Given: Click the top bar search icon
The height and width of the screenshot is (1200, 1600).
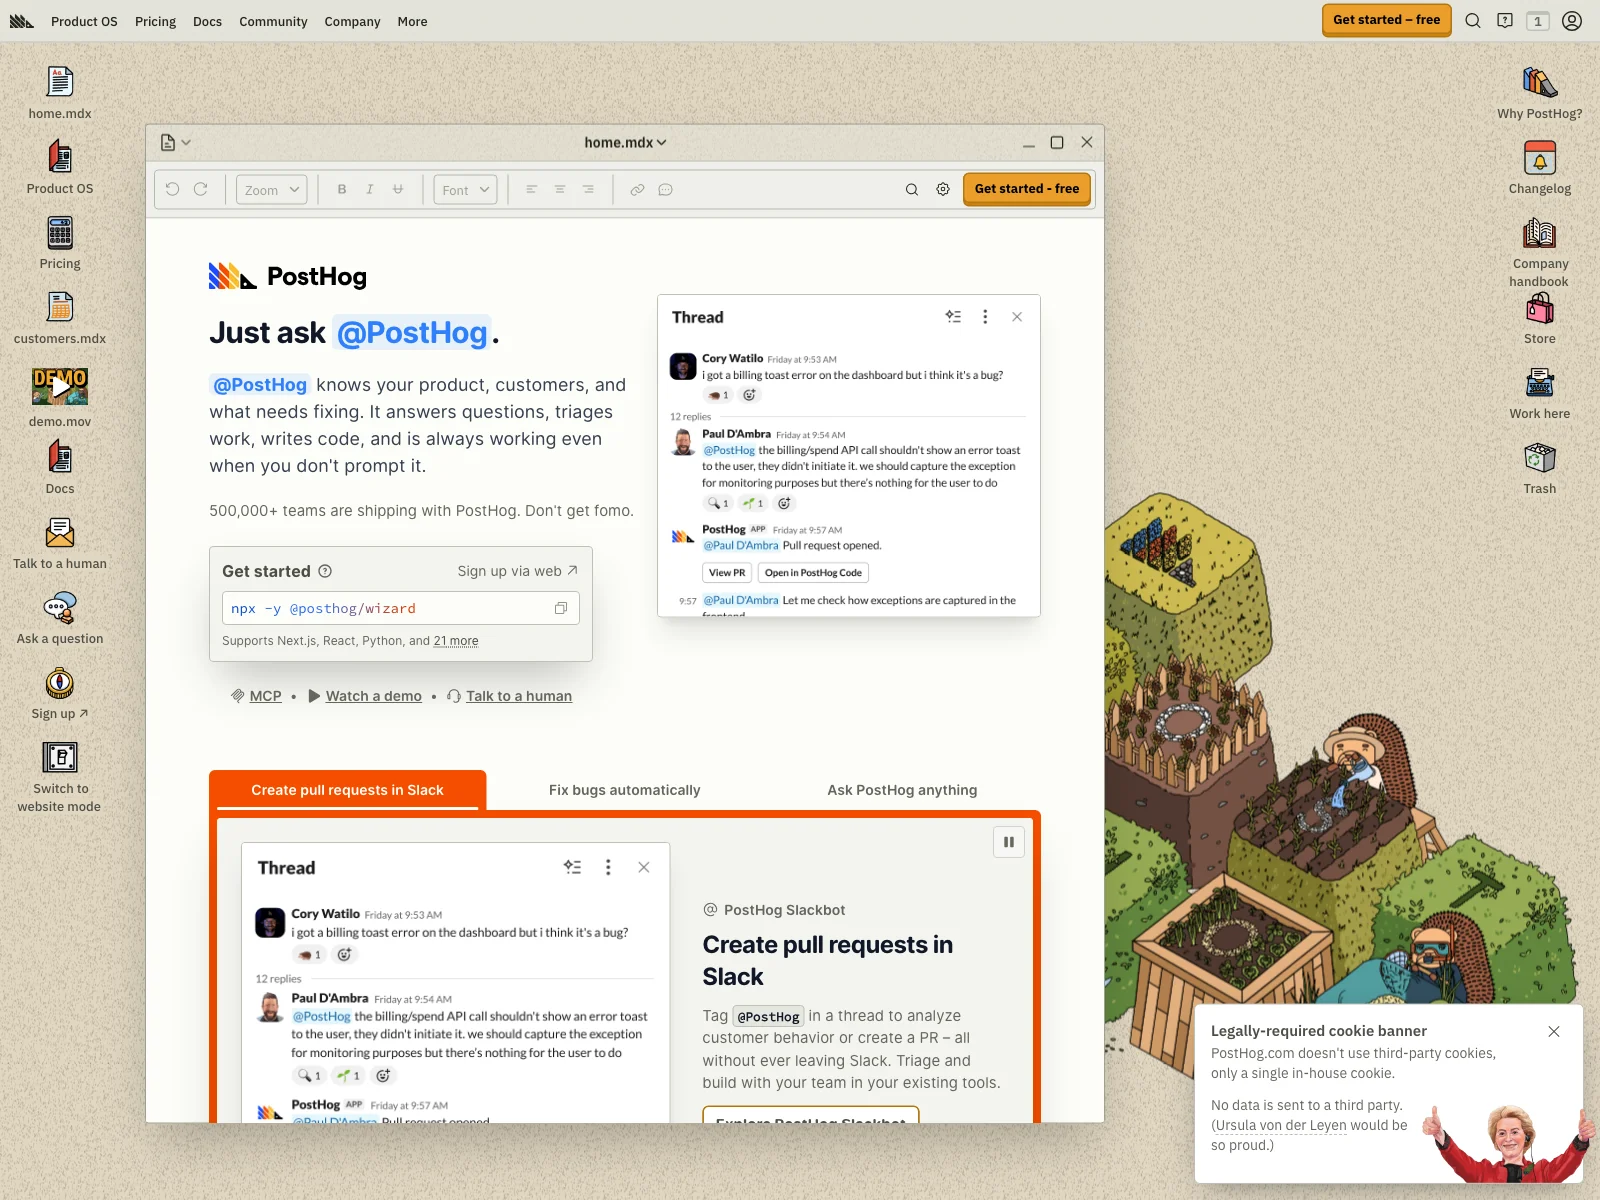Looking at the screenshot, I should pyautogui.click(x=1473, y=21).
